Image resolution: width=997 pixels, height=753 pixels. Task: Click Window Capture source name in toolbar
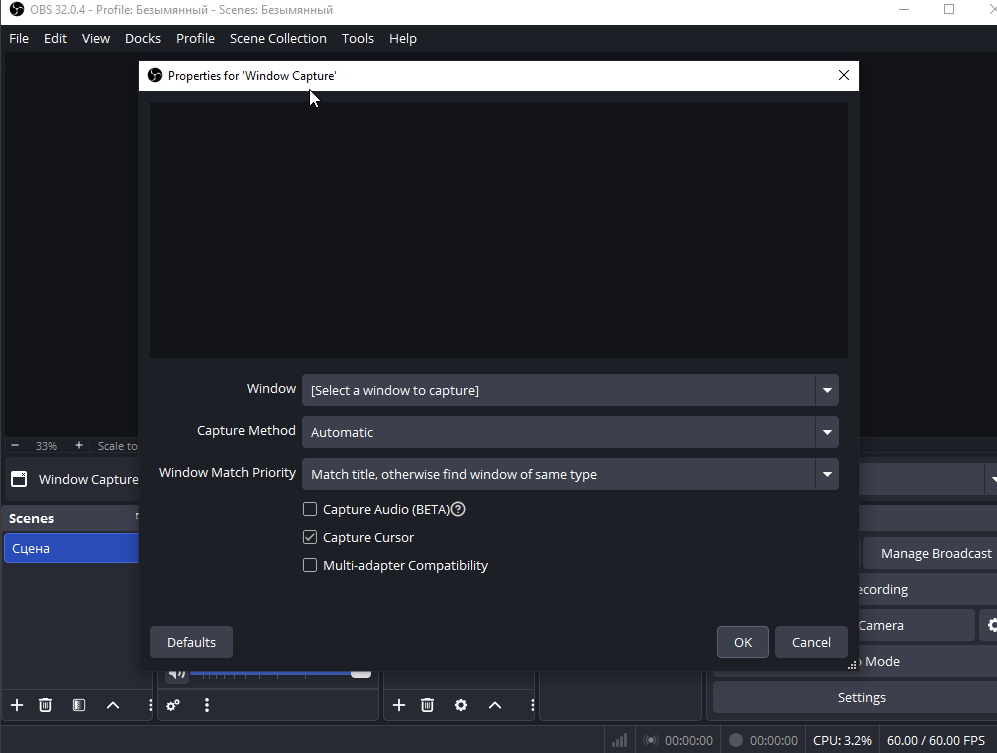pyautogui.click(x=88, y=480)
